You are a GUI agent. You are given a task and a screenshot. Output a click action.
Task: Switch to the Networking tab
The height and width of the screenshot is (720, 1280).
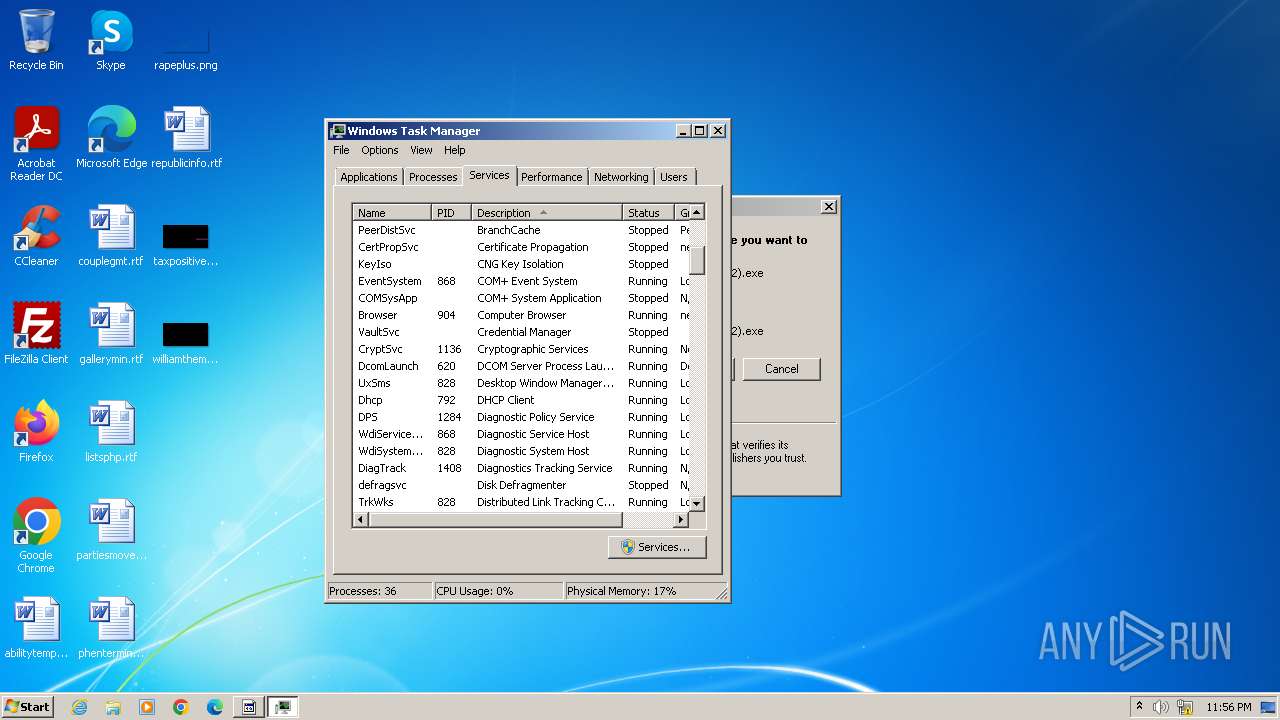[x=621, y=177]
